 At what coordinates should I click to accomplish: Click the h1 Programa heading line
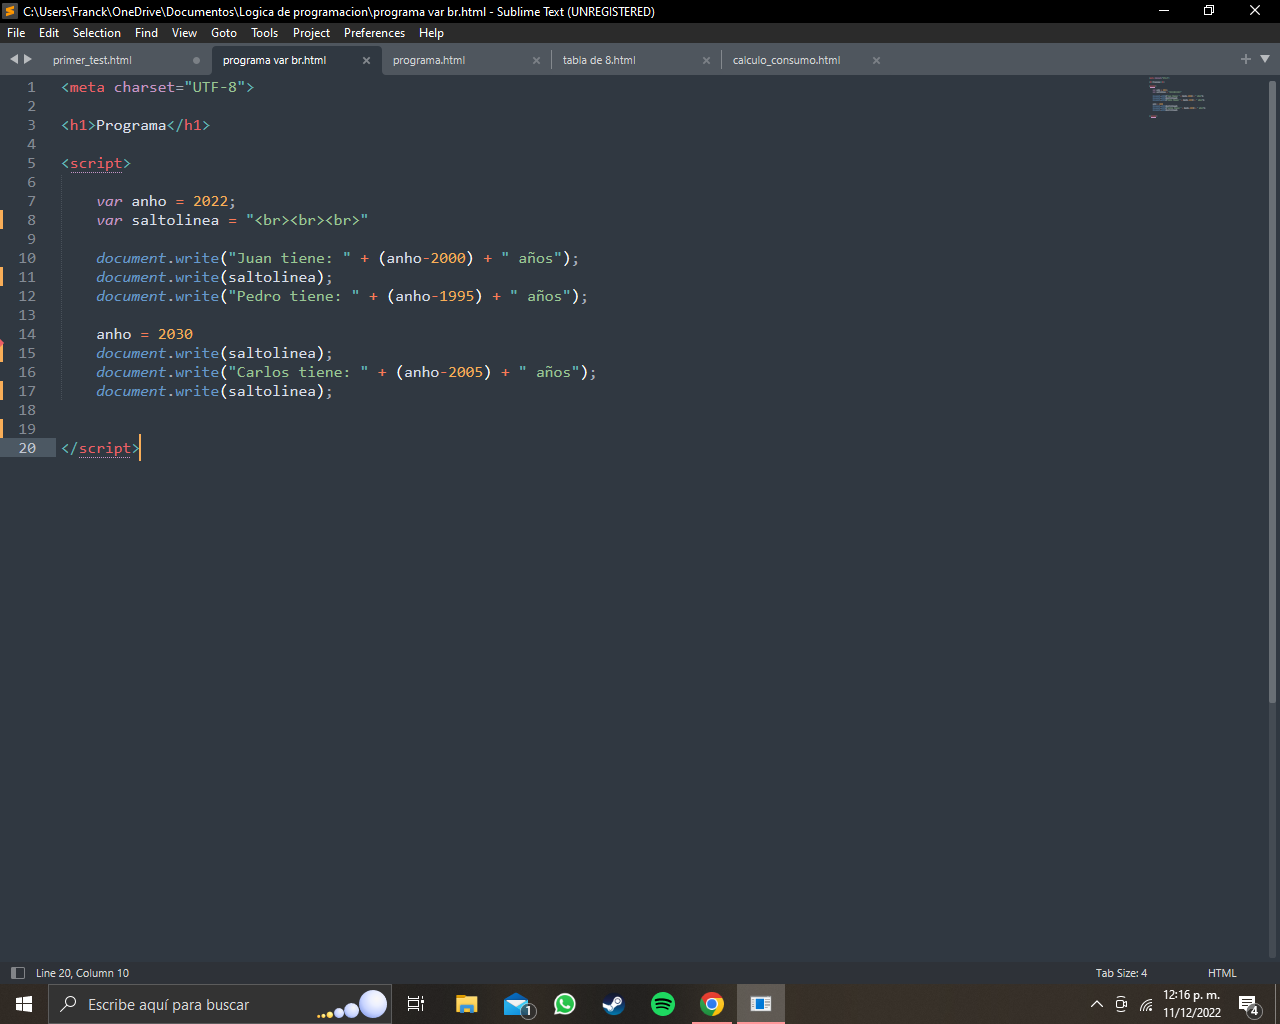(136, 125)
